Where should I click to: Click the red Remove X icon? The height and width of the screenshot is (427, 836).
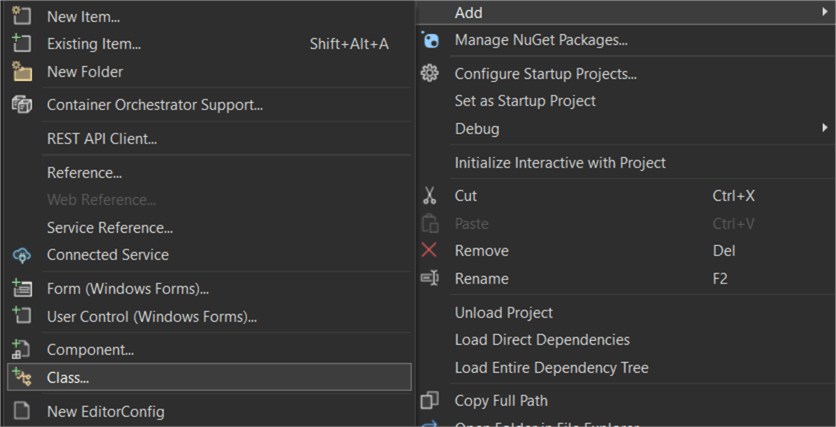[x=430, y=251]
